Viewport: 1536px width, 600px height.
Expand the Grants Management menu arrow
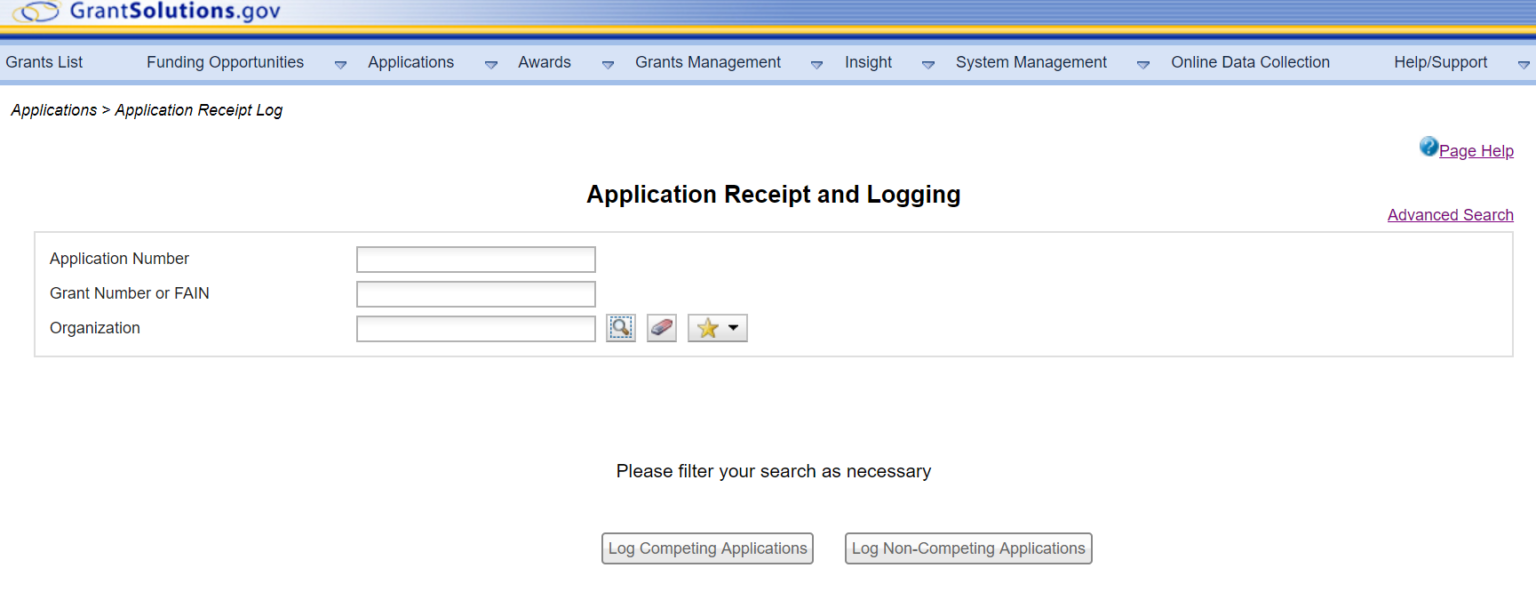pos(817,63)
